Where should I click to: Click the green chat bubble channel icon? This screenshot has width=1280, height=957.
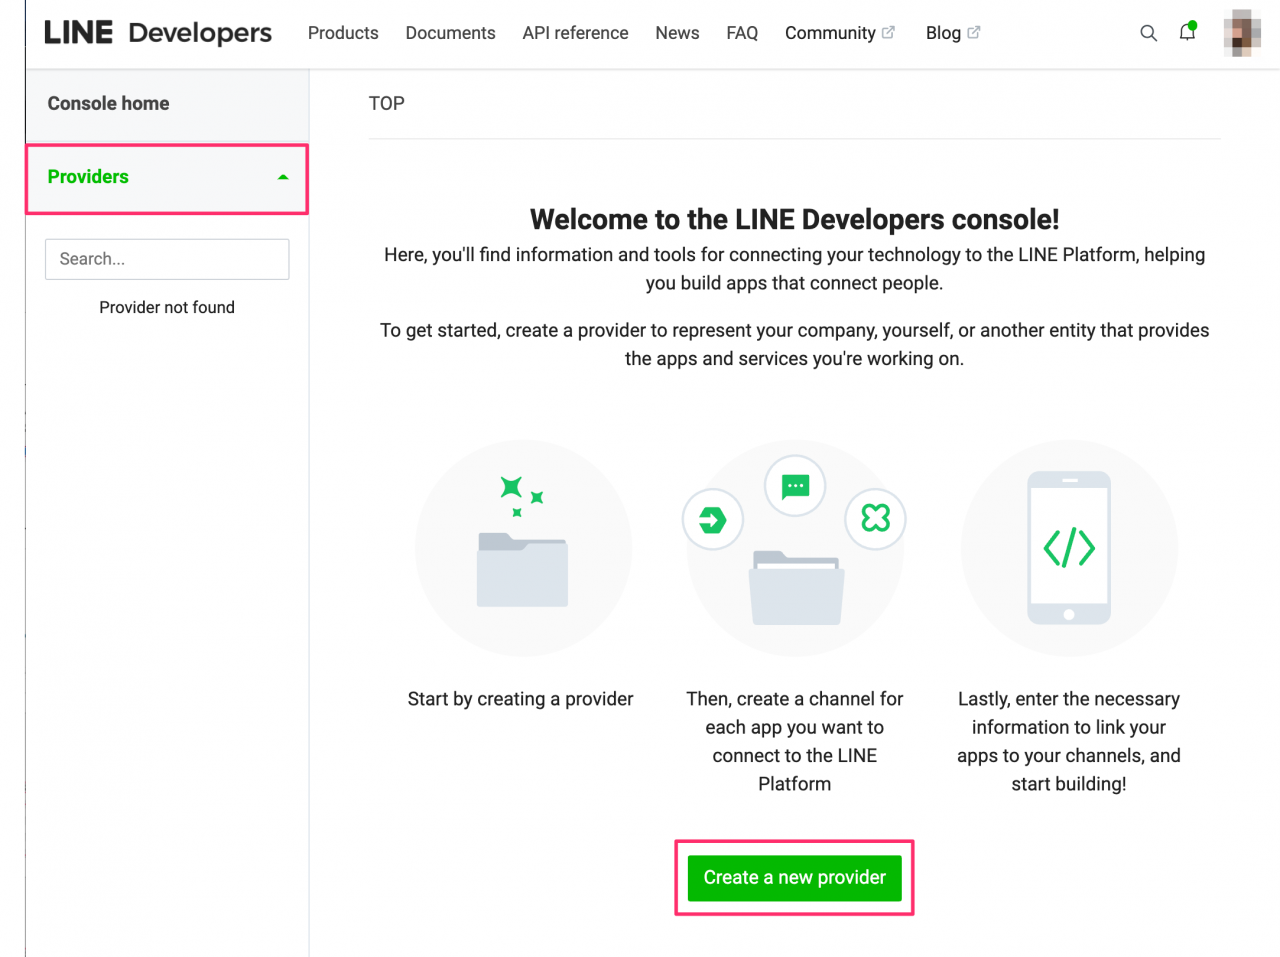click(x=794, y=485)
